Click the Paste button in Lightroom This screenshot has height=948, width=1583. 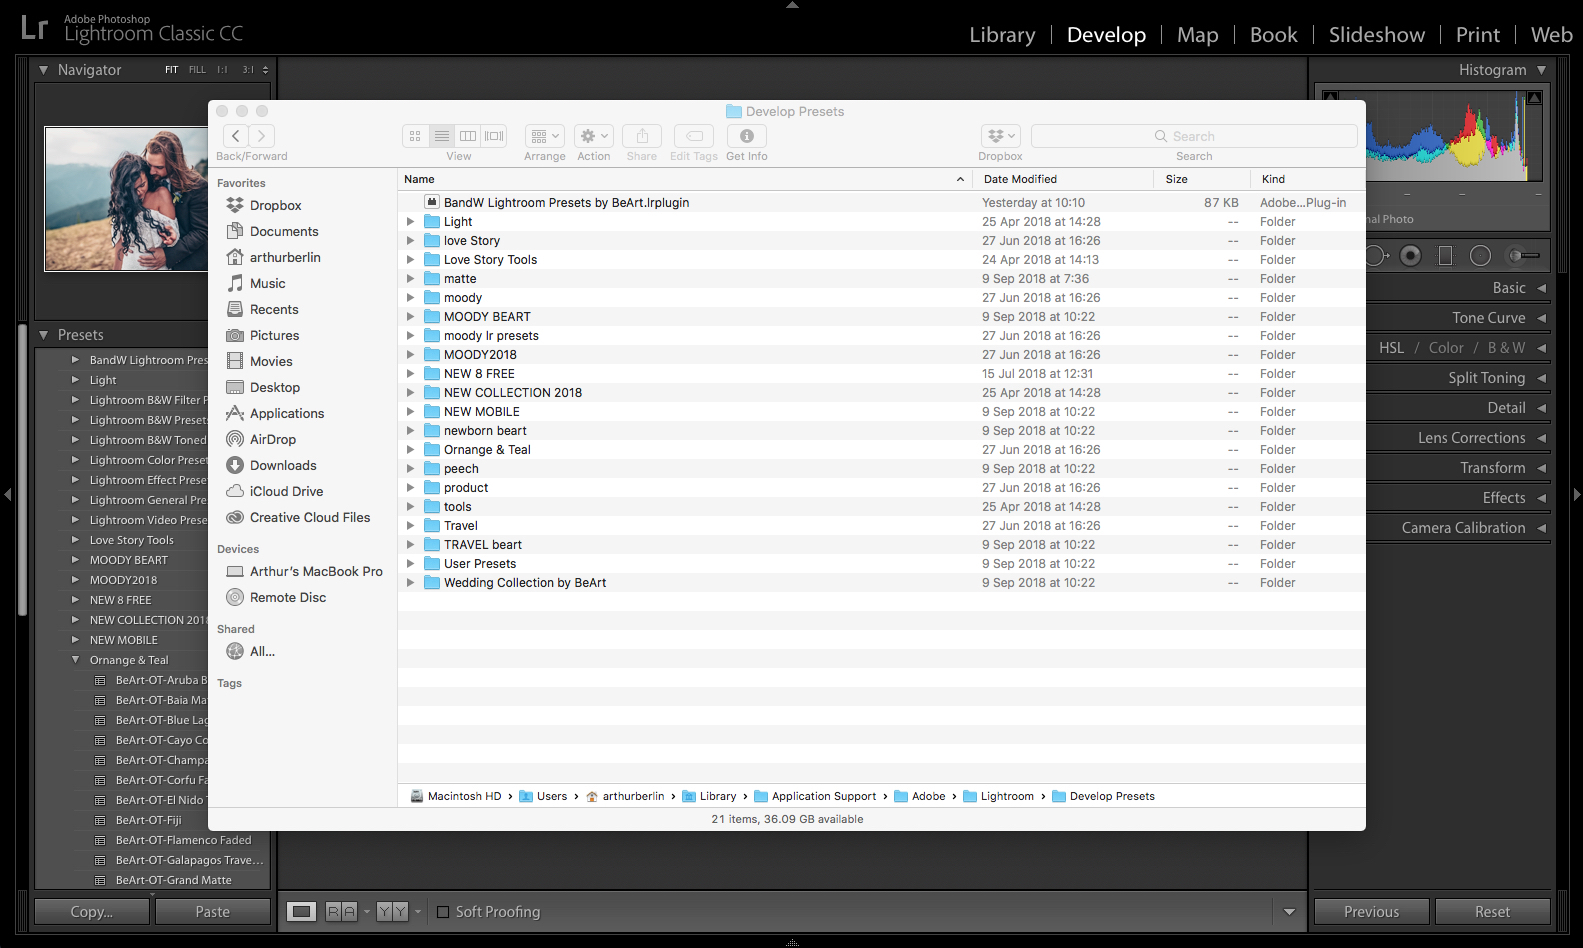[x=212, y=912]
